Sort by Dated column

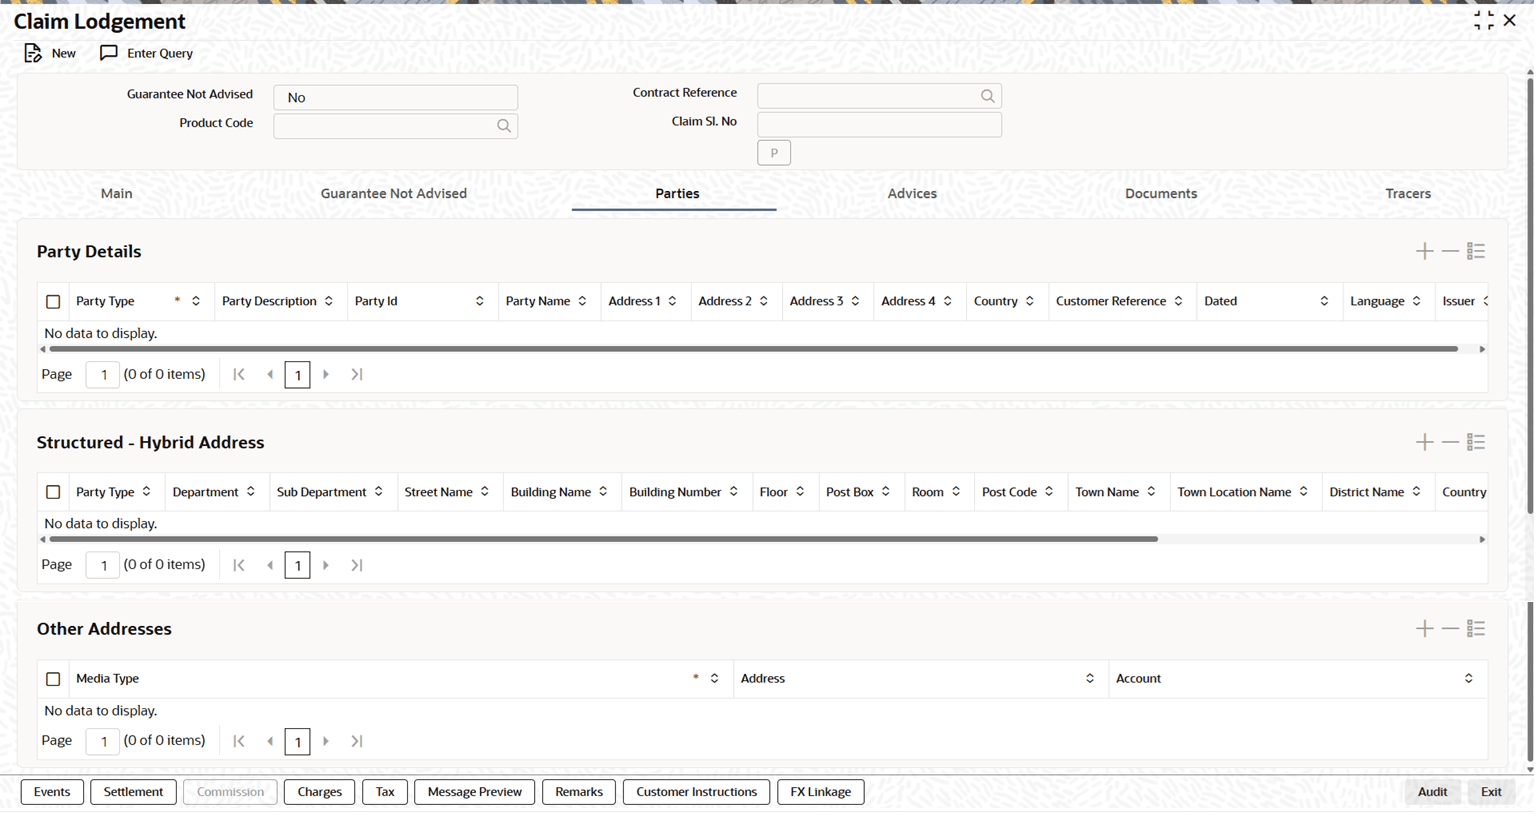coord(1325,301)
